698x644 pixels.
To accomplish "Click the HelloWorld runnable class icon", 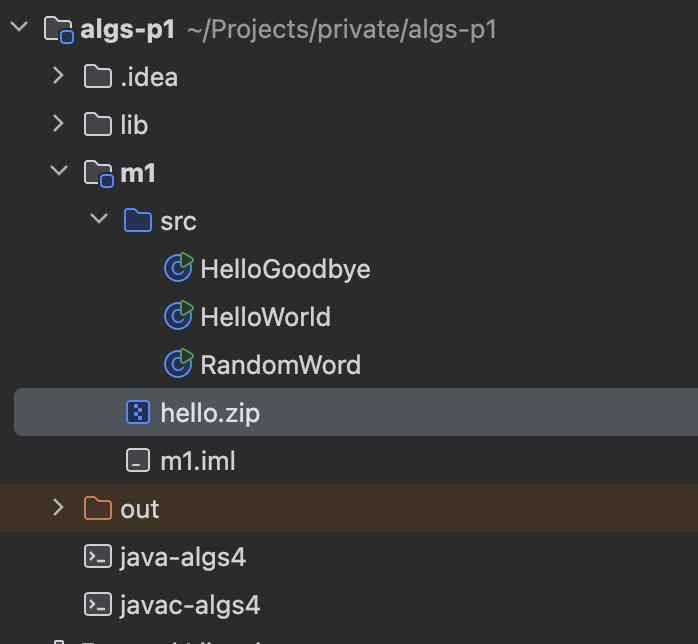I will point(179,315).
